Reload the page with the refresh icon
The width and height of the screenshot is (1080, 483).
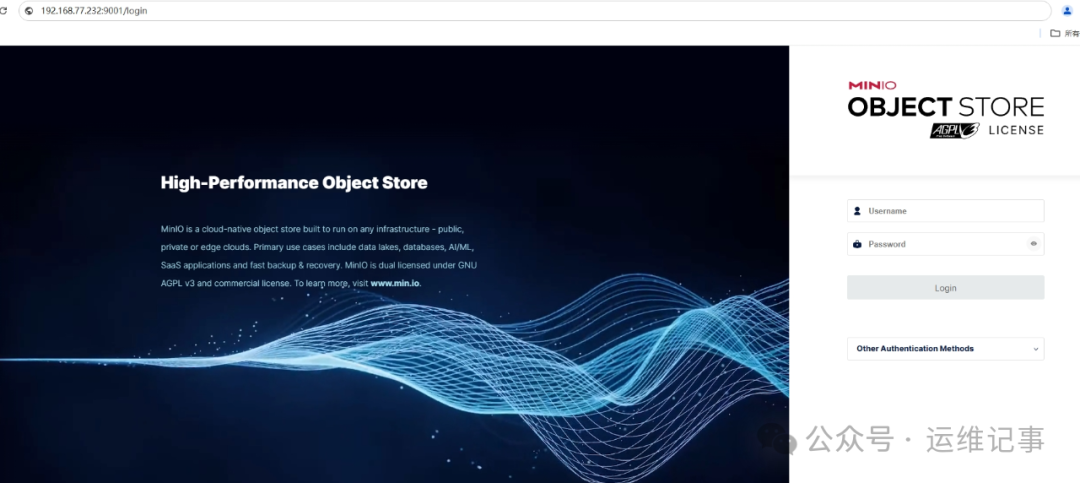pyautogui.click(x=5, y=11)
